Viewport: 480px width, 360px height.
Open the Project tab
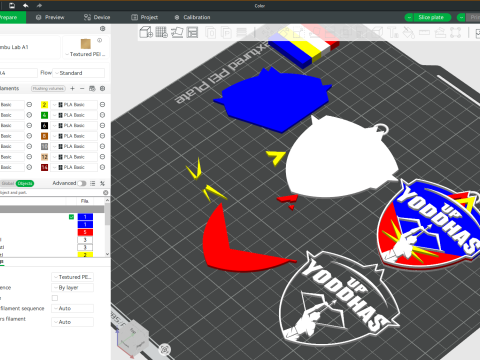pos(144,17)
